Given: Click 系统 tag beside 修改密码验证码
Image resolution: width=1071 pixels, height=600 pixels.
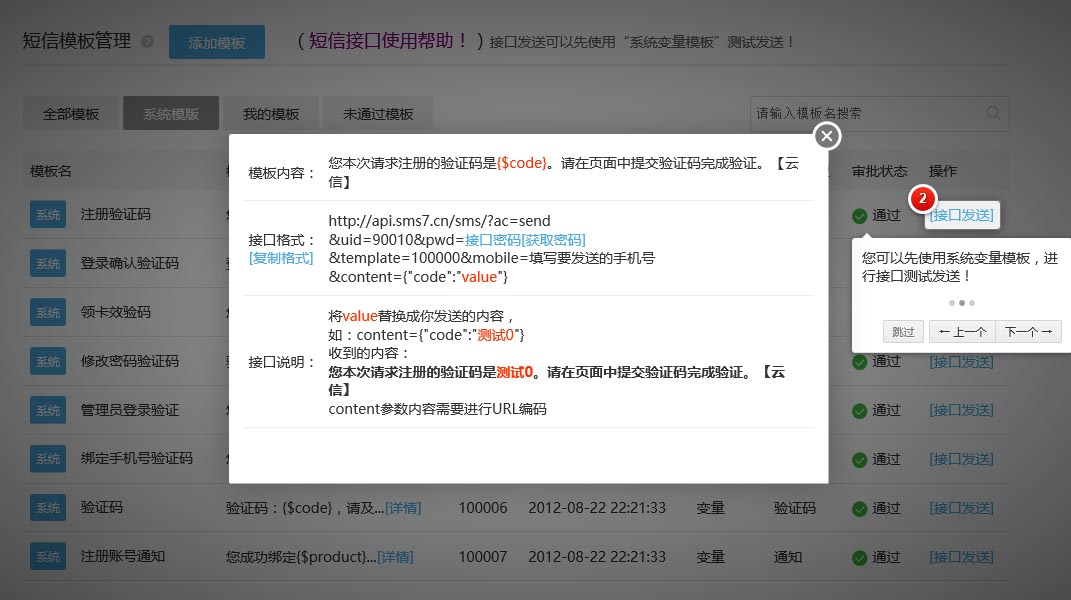Looking at the screenshot, I should pos(48,361).
